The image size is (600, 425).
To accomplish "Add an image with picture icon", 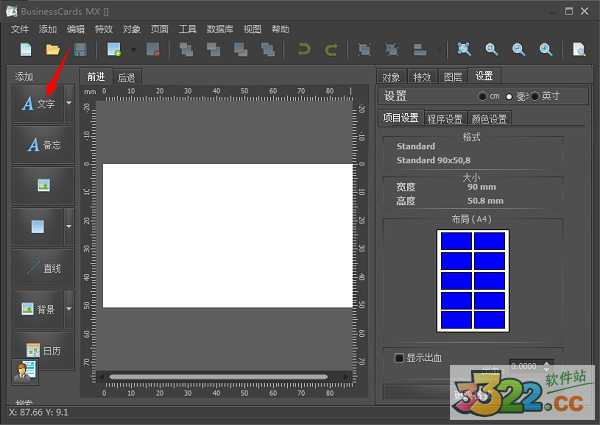I will (44, 186).
